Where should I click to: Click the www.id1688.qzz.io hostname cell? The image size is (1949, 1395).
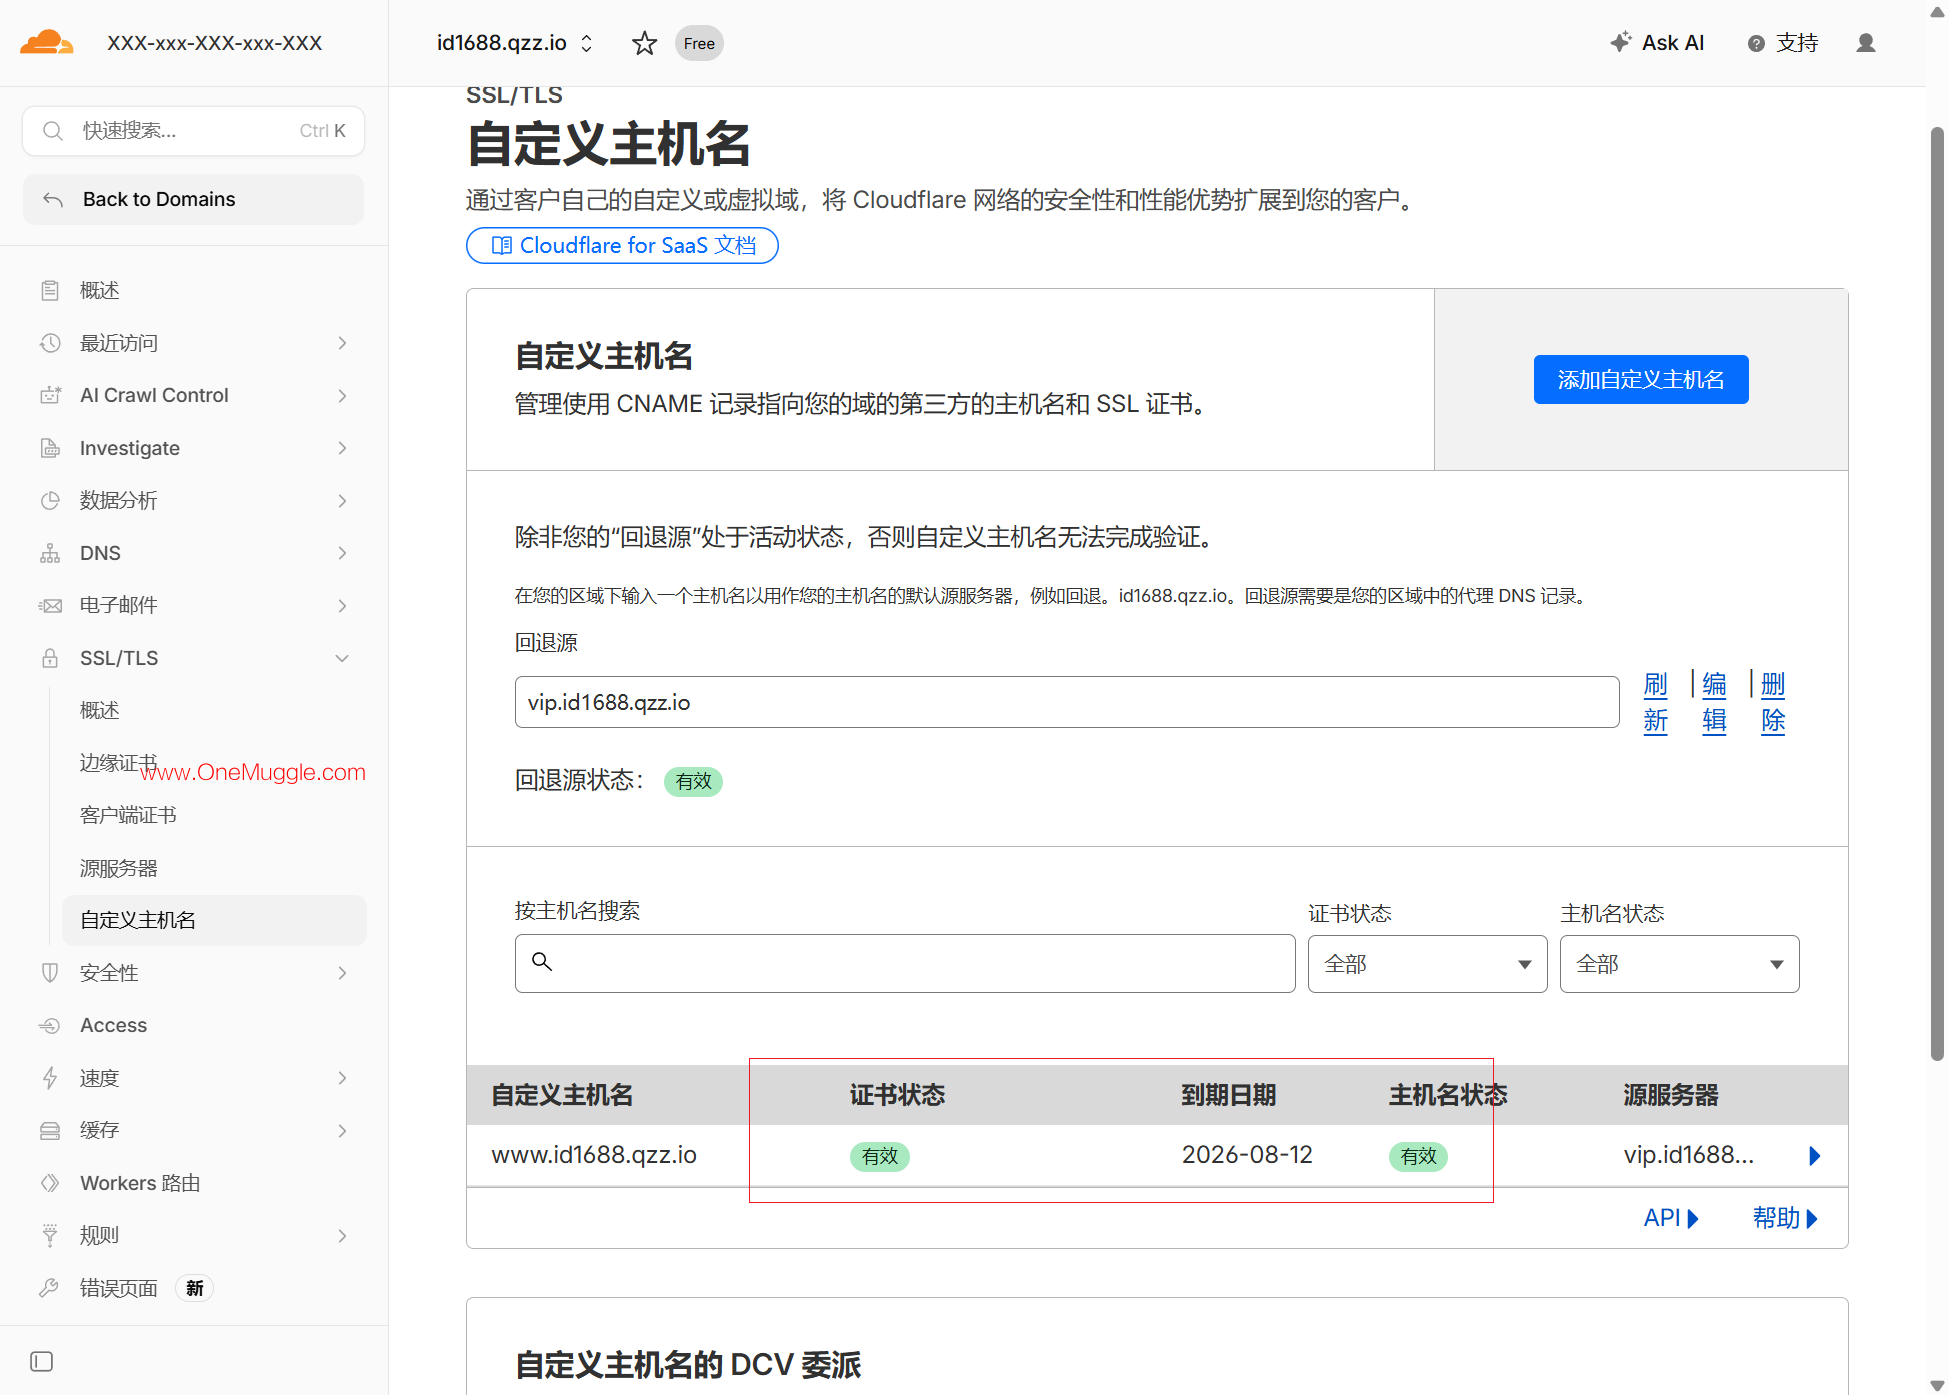pos(594,1155)
